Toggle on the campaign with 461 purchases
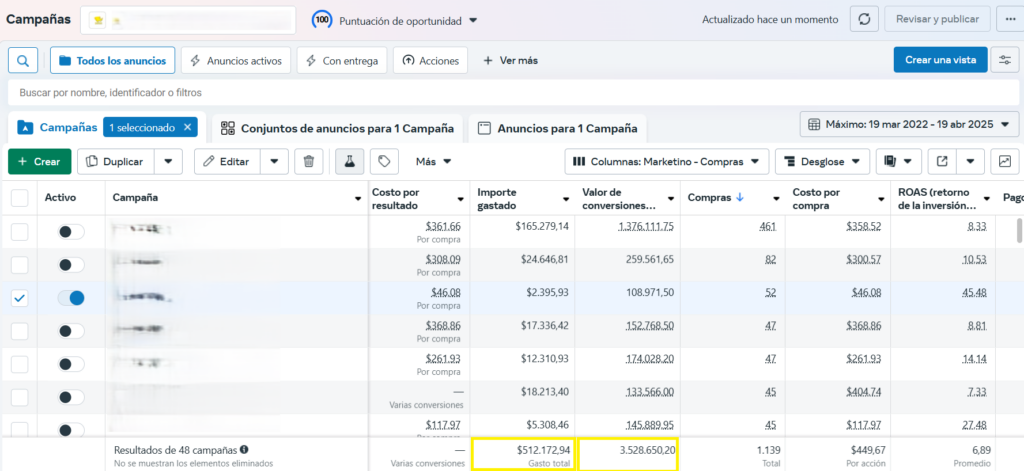The image size is (1024, 471). (x=71, y=232)
